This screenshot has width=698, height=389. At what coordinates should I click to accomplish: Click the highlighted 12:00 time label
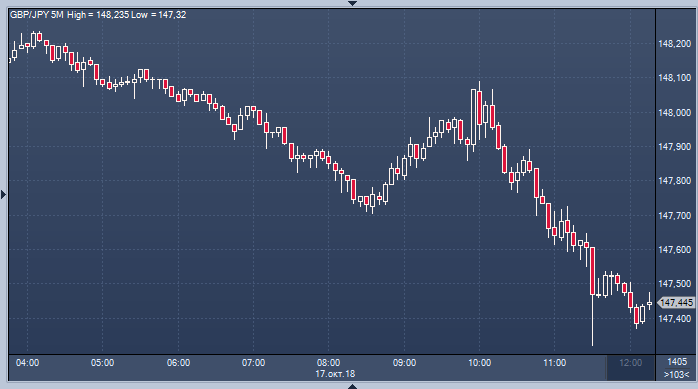631,363
